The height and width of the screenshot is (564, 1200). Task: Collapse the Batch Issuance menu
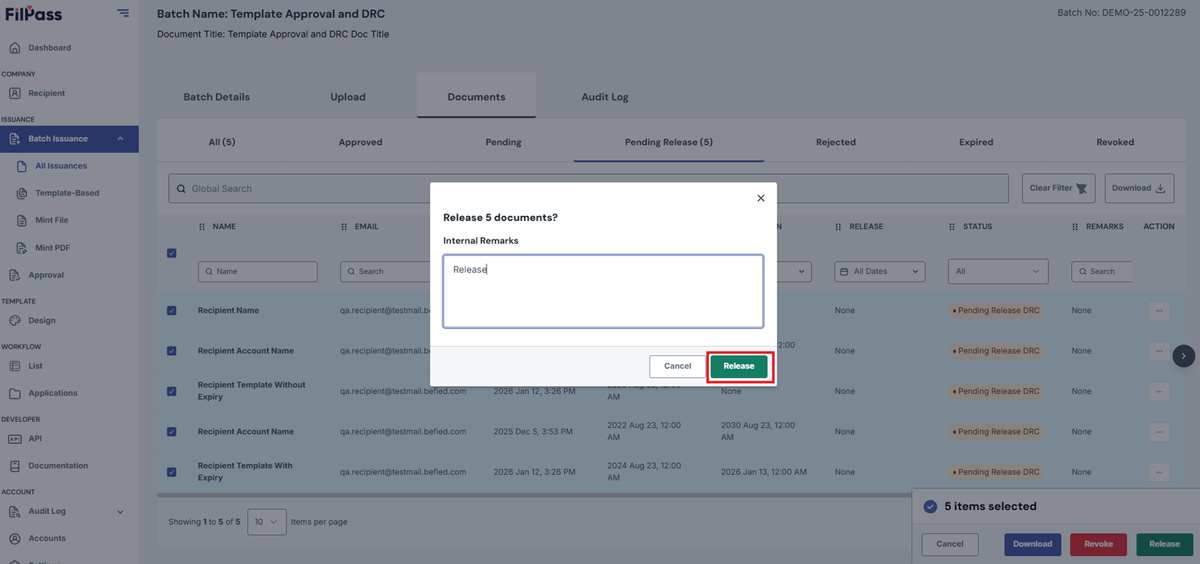(x=120, y=139)
